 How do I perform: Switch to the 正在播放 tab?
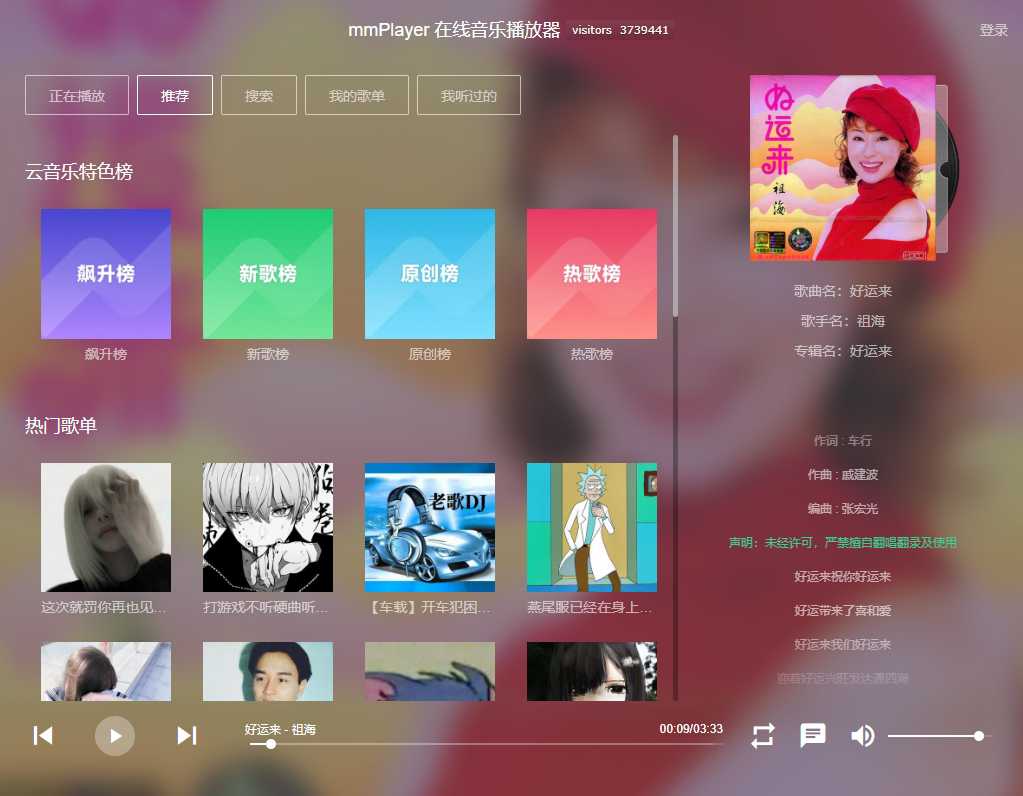[76, 95]
